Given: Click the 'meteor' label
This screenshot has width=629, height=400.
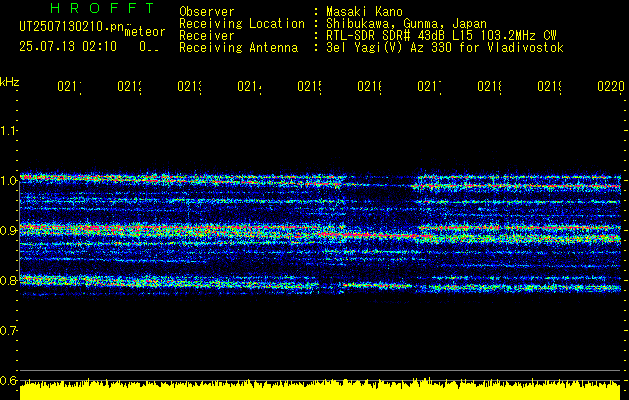Looking at the screenshot, I should (145, 32).
